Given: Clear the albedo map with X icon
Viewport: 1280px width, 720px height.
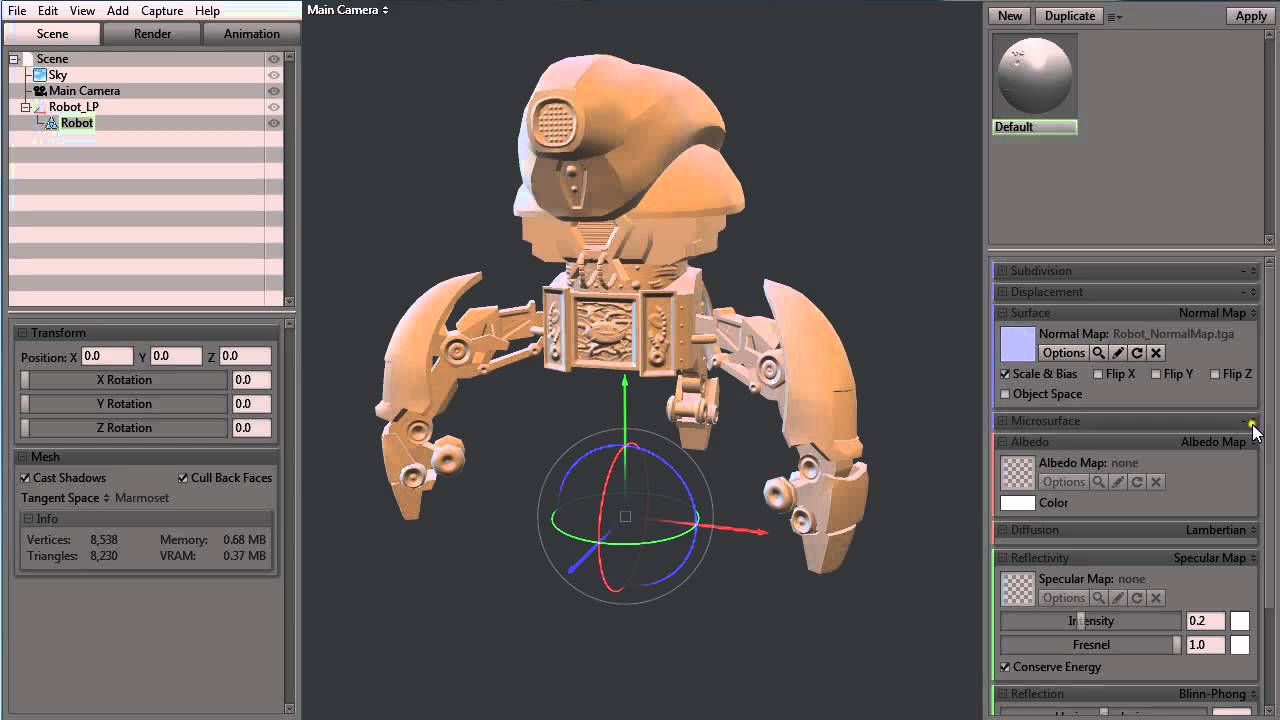Looking at the screenshot, I should (x=1156, y=482).
